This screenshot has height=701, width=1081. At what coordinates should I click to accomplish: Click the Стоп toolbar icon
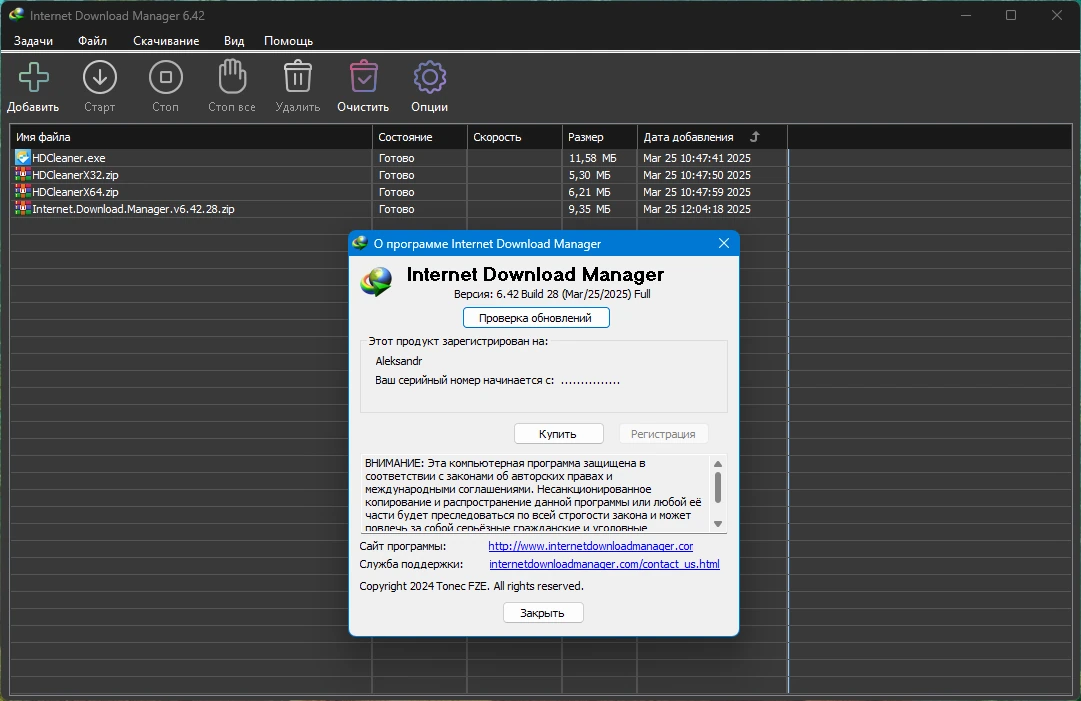pos(165,77)
